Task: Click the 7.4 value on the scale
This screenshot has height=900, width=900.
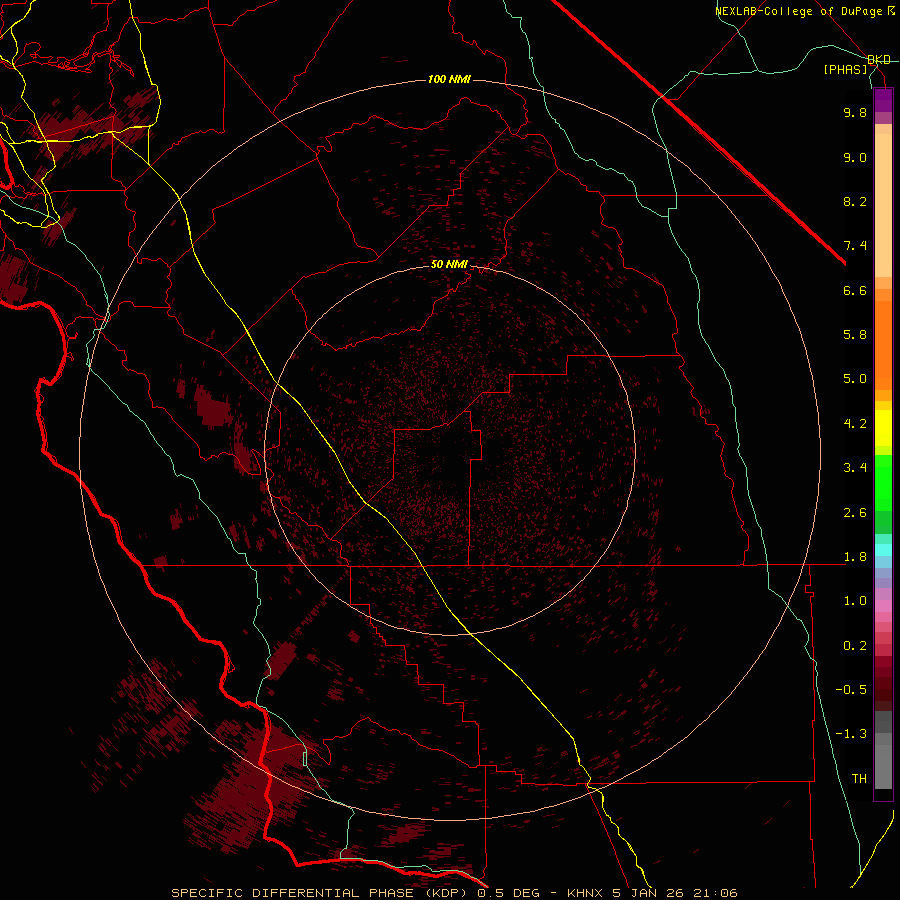Action: tap(855, 246)
